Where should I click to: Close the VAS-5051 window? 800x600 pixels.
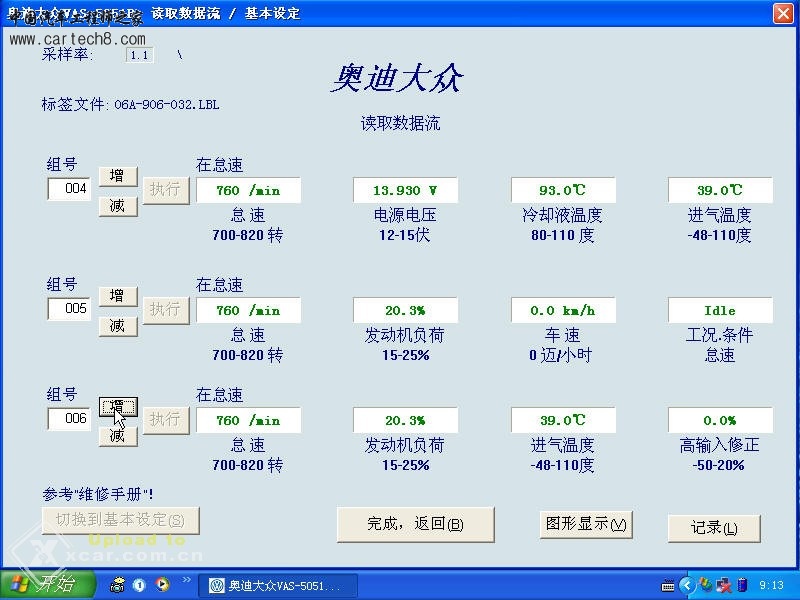[x=783, y=13]
